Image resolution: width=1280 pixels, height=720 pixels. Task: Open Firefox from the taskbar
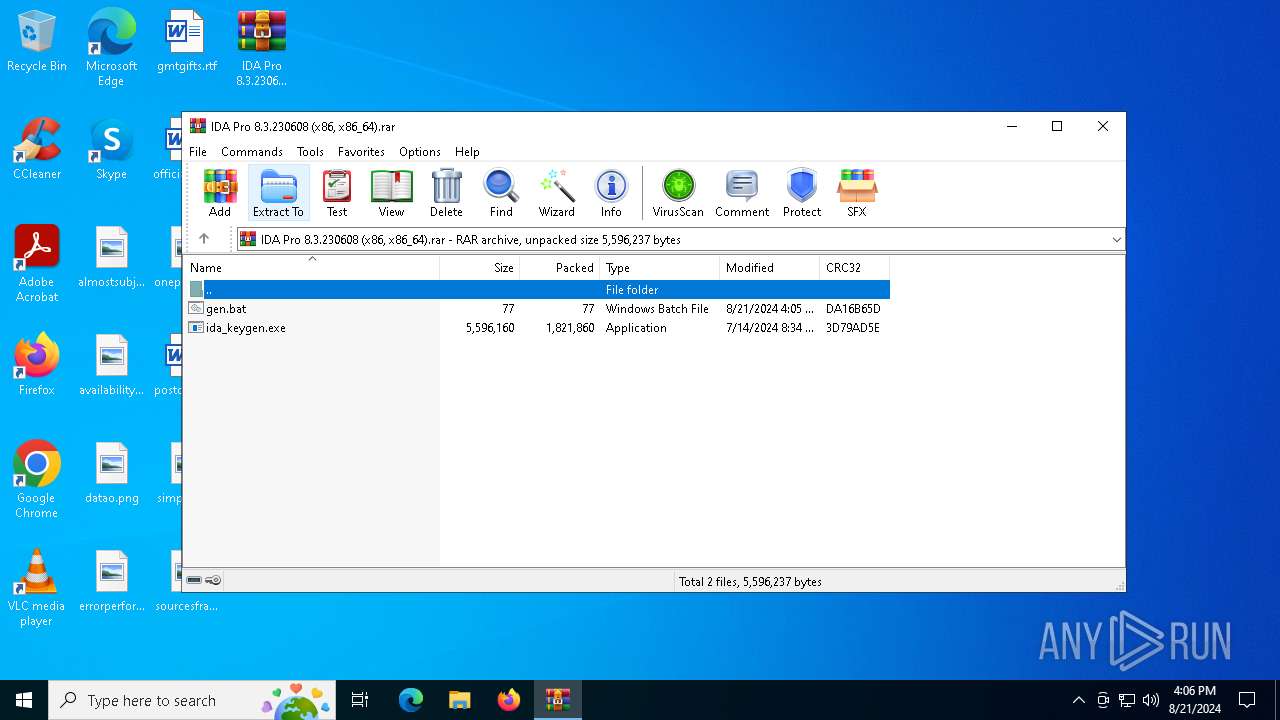(508, 700)
